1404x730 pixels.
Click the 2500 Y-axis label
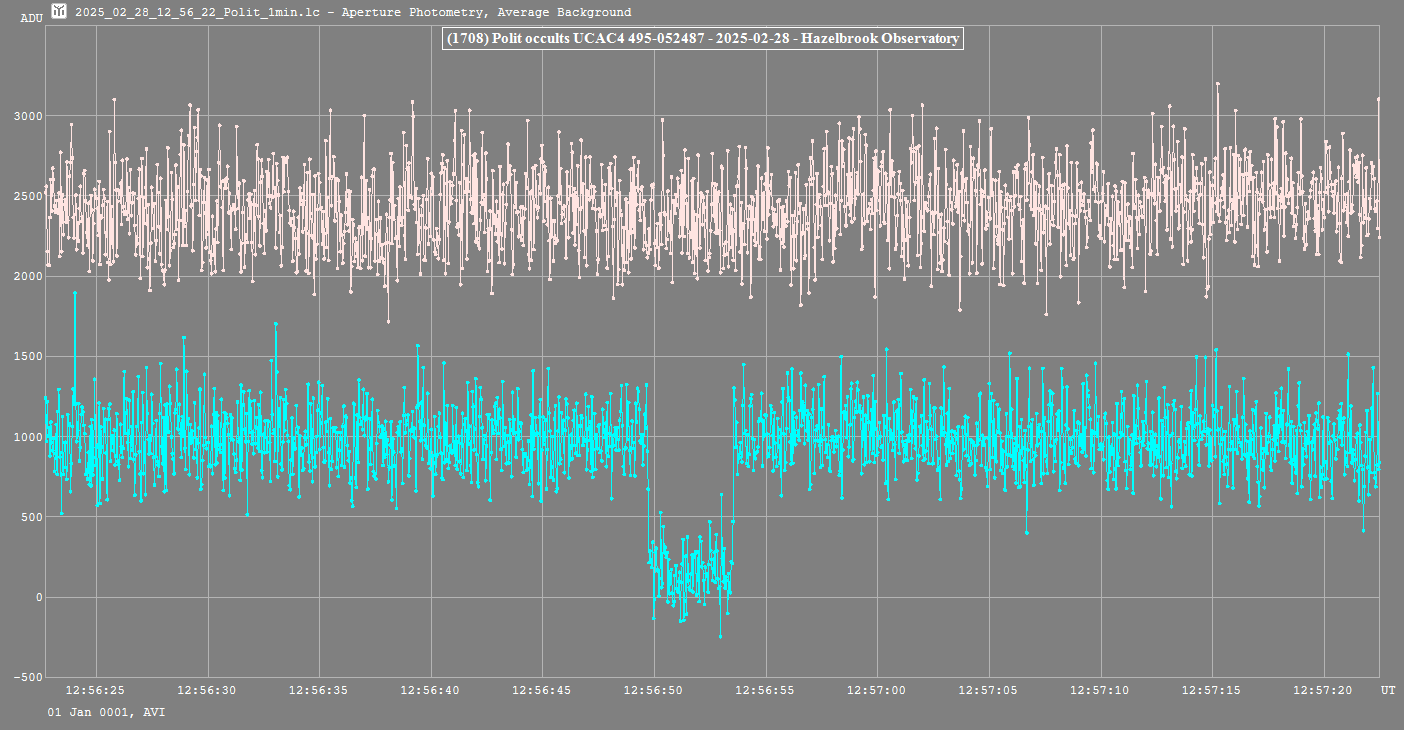27,196
